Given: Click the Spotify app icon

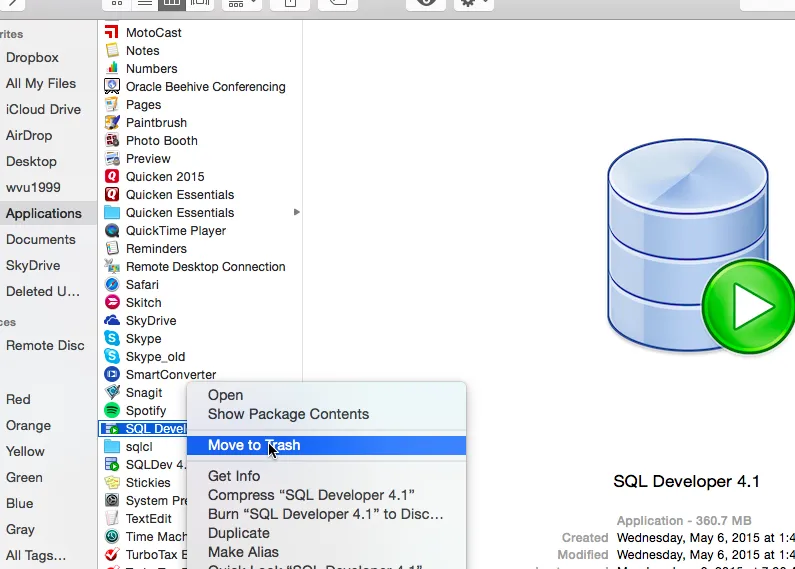Looking at the screenshot, I should point(112,410).
